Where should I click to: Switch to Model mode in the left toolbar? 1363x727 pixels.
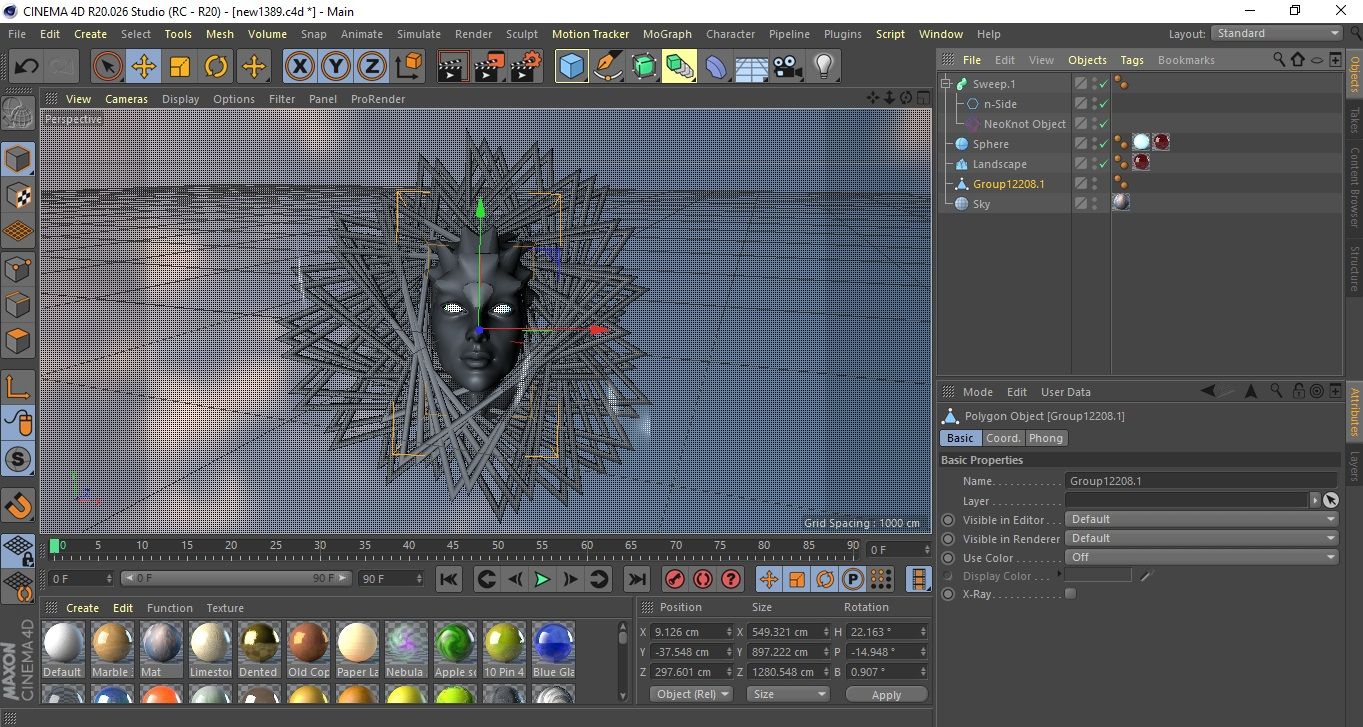(x=18, y=159)
